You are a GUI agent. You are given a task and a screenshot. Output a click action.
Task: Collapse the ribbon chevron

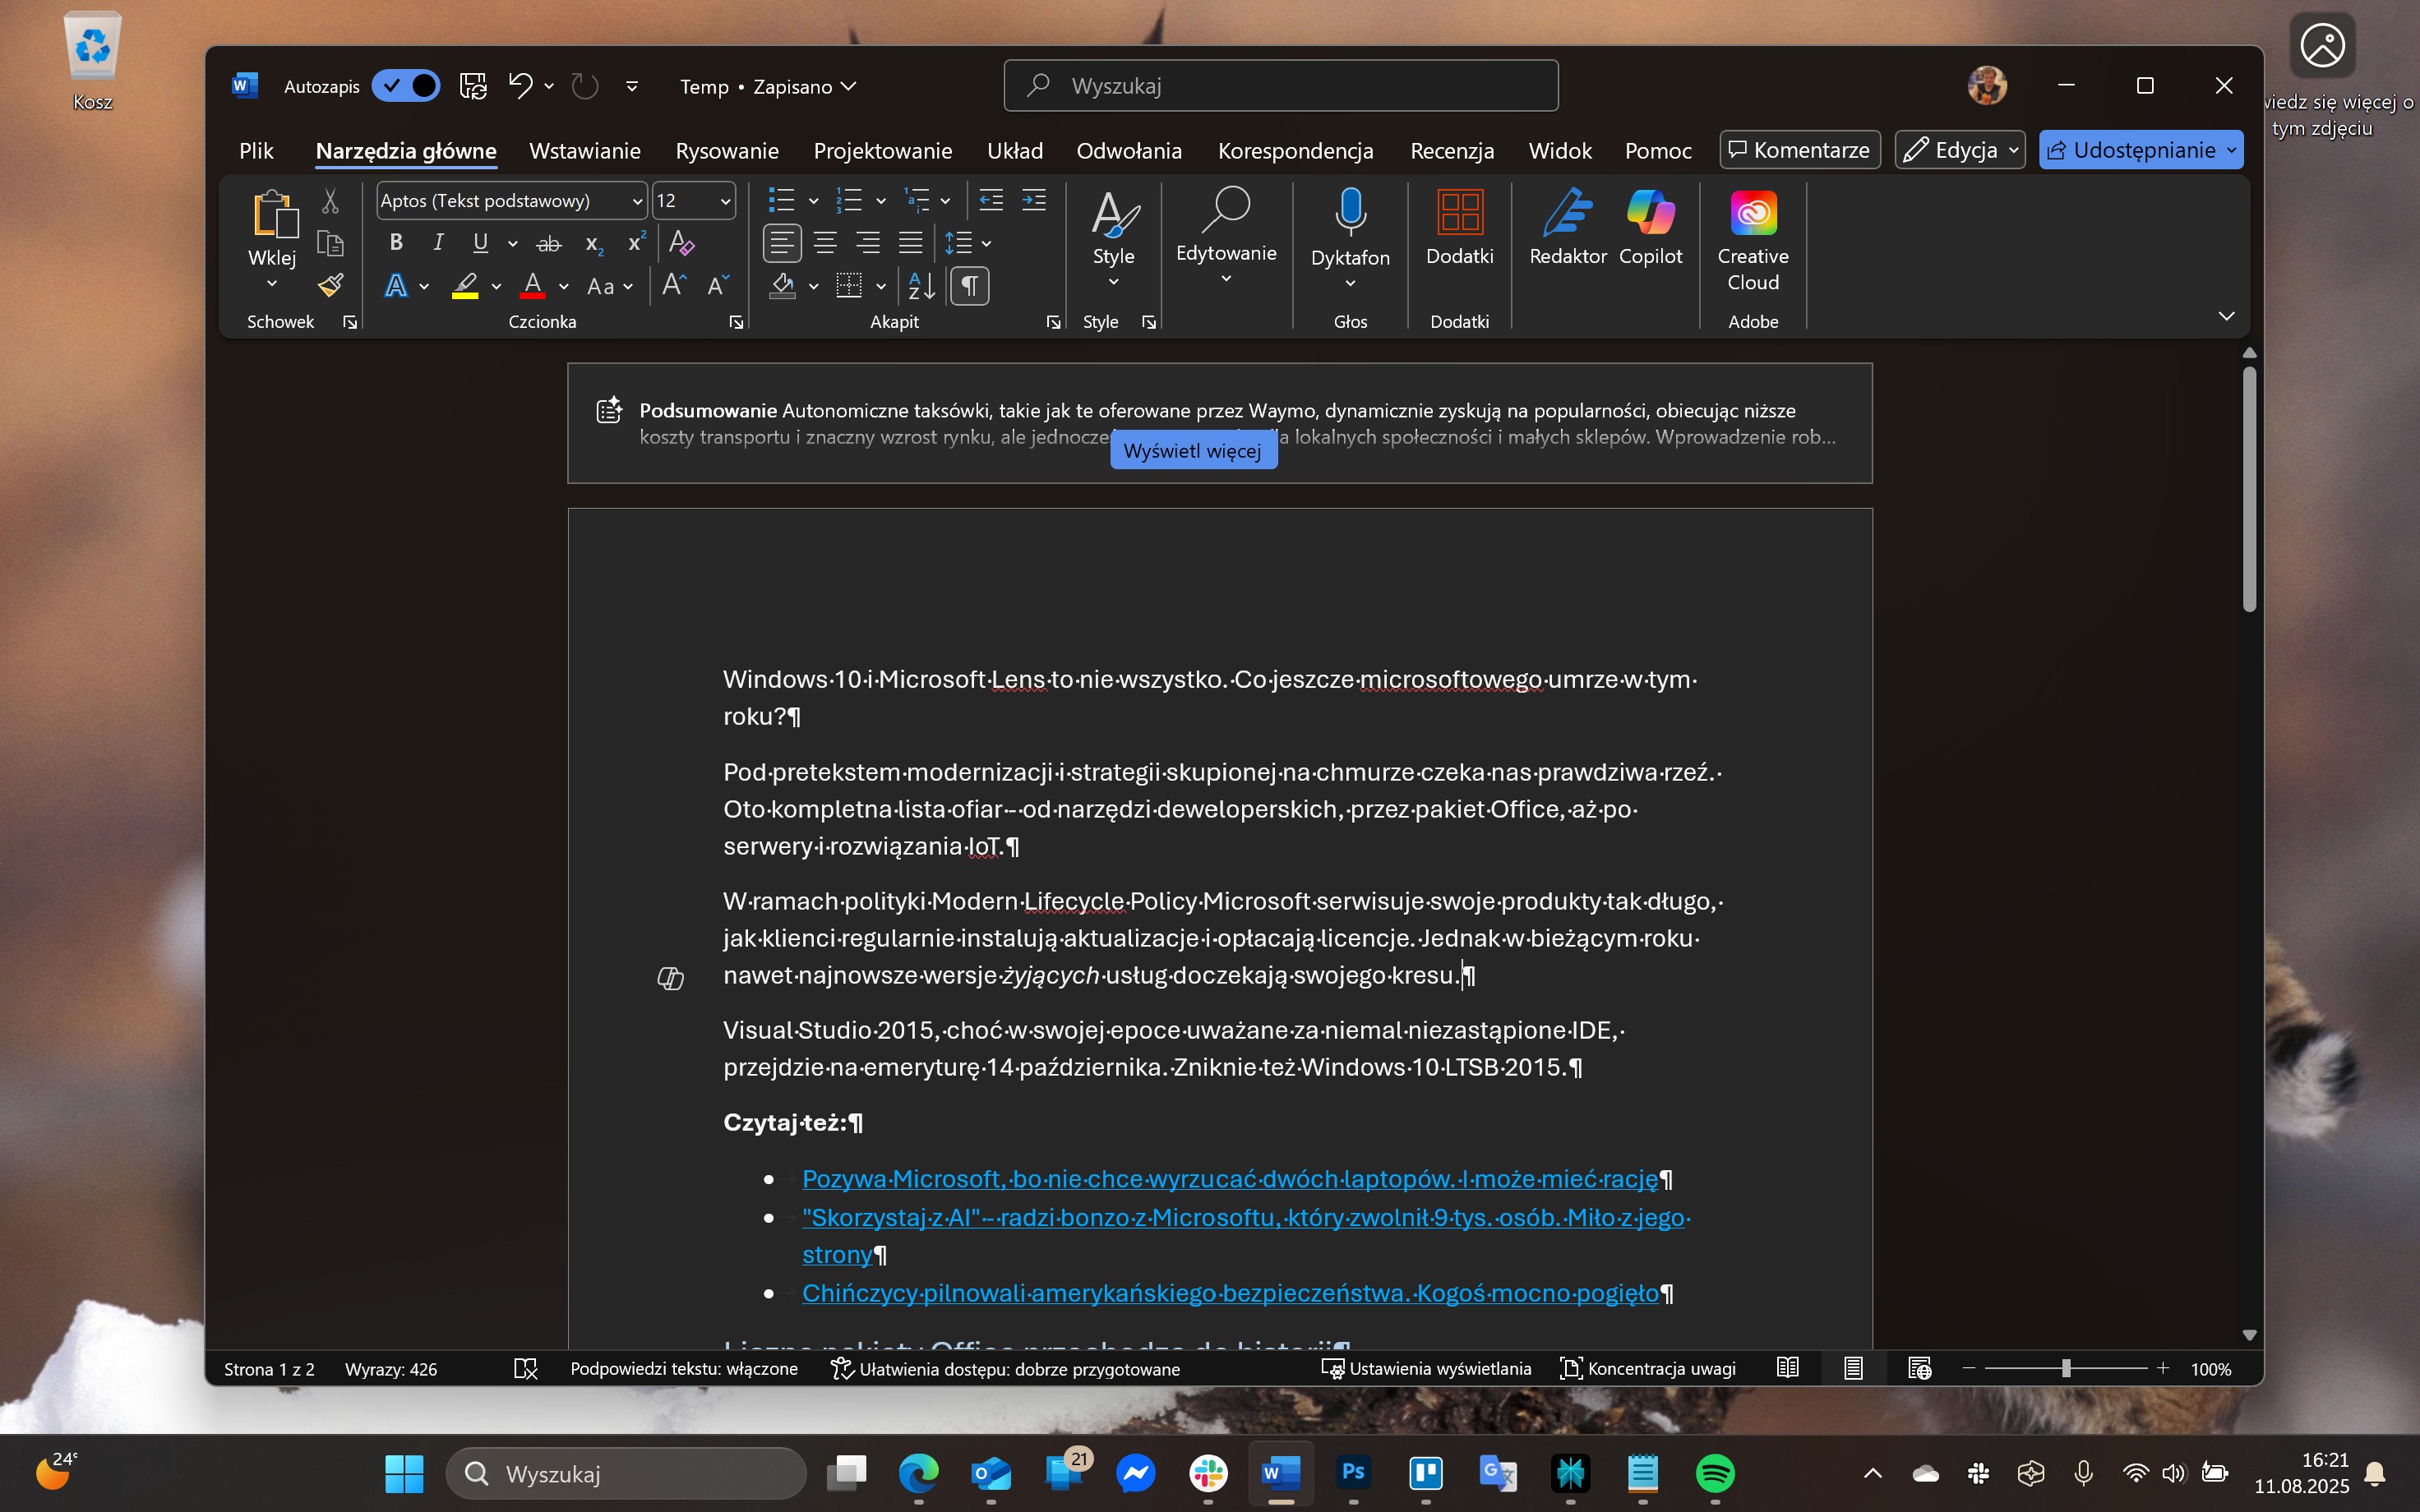tap(2226, 316)
